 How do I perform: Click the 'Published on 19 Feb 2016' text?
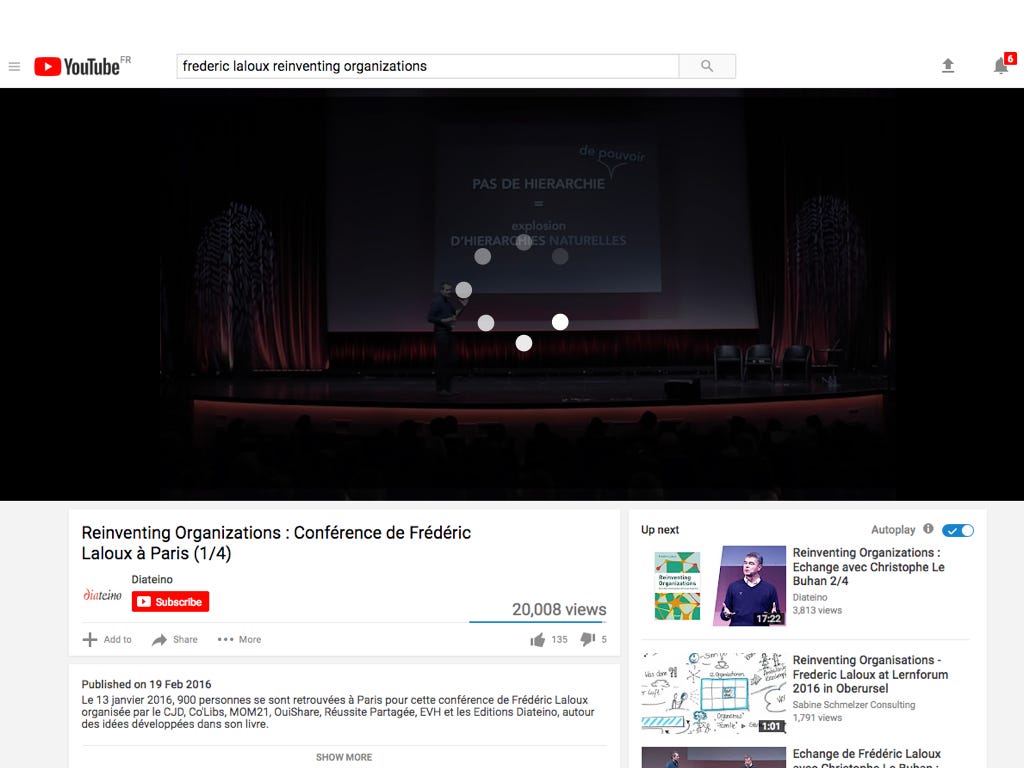coord(146,684)
